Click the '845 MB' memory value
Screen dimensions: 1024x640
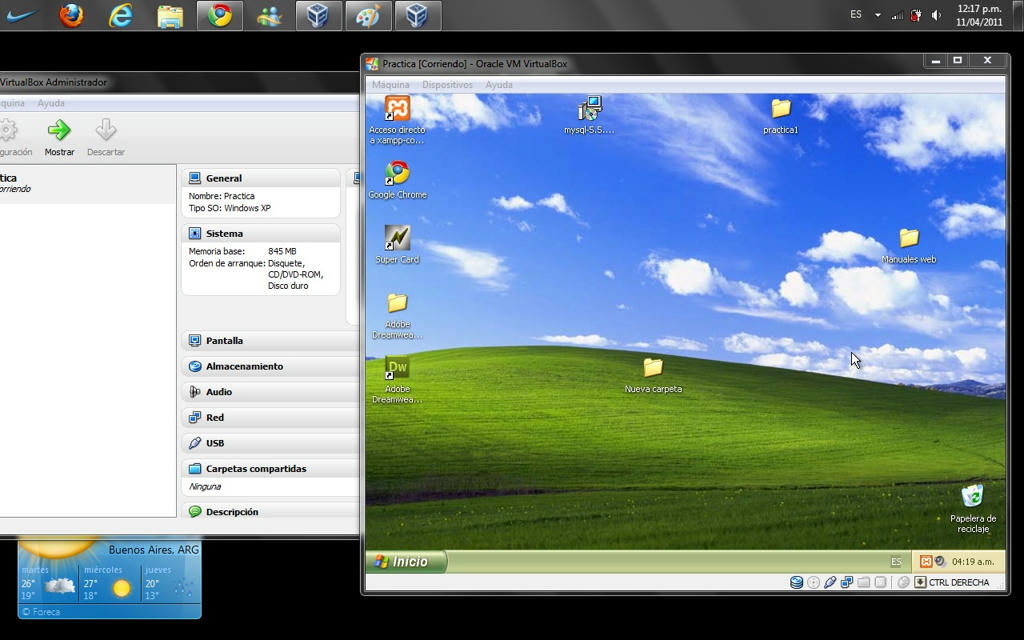pos(282,251)
